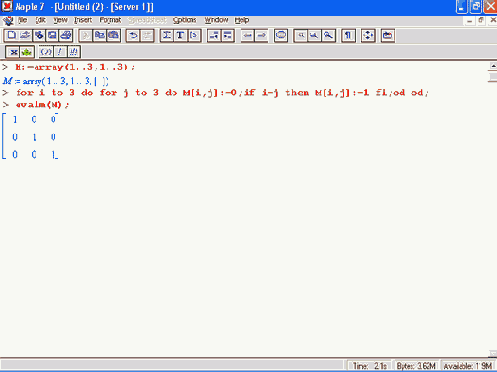
Task: Open the Insert menu
Action: point(83,20)
